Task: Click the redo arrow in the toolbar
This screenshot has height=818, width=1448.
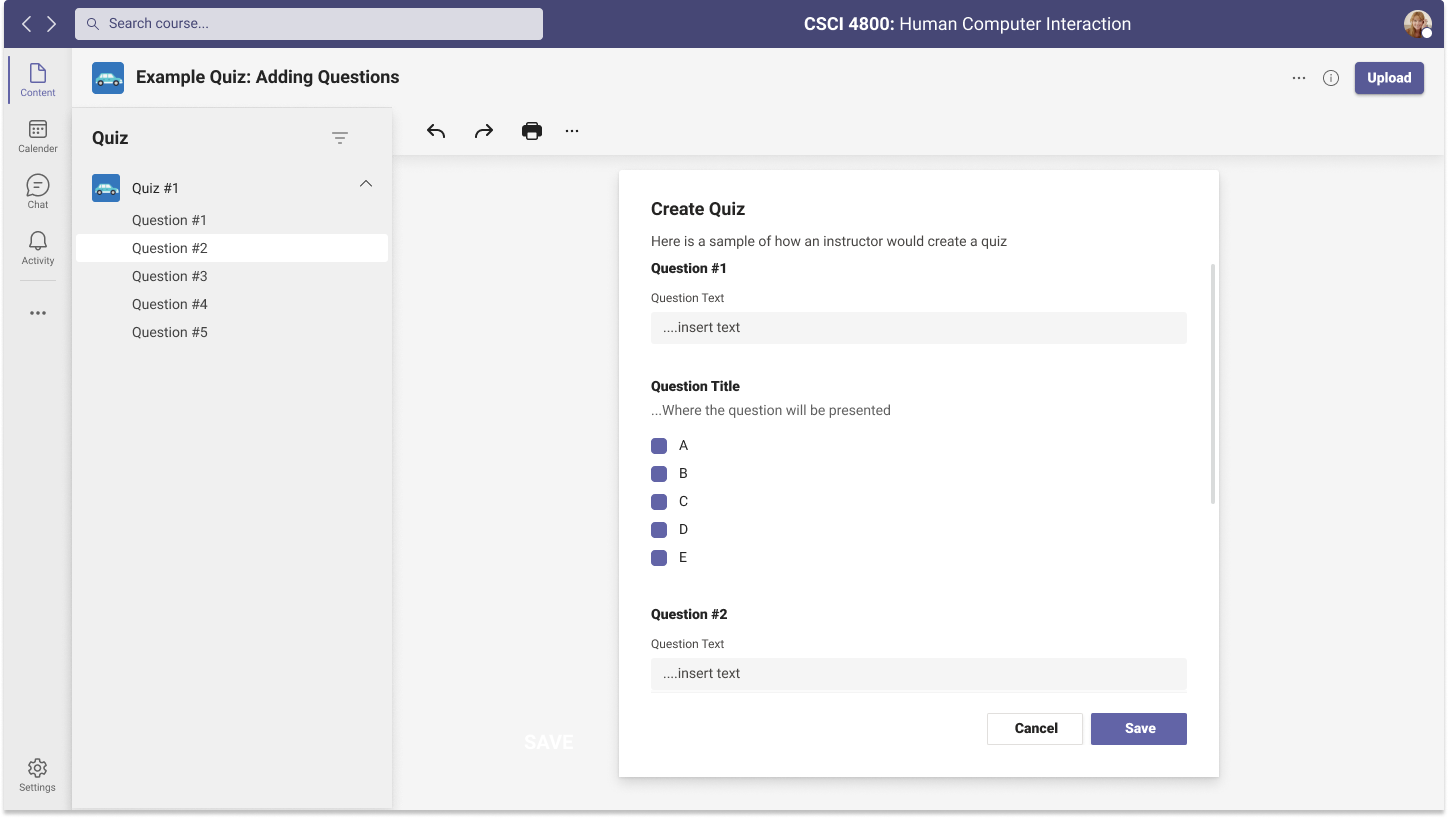Action: click(x=484, y=131)
